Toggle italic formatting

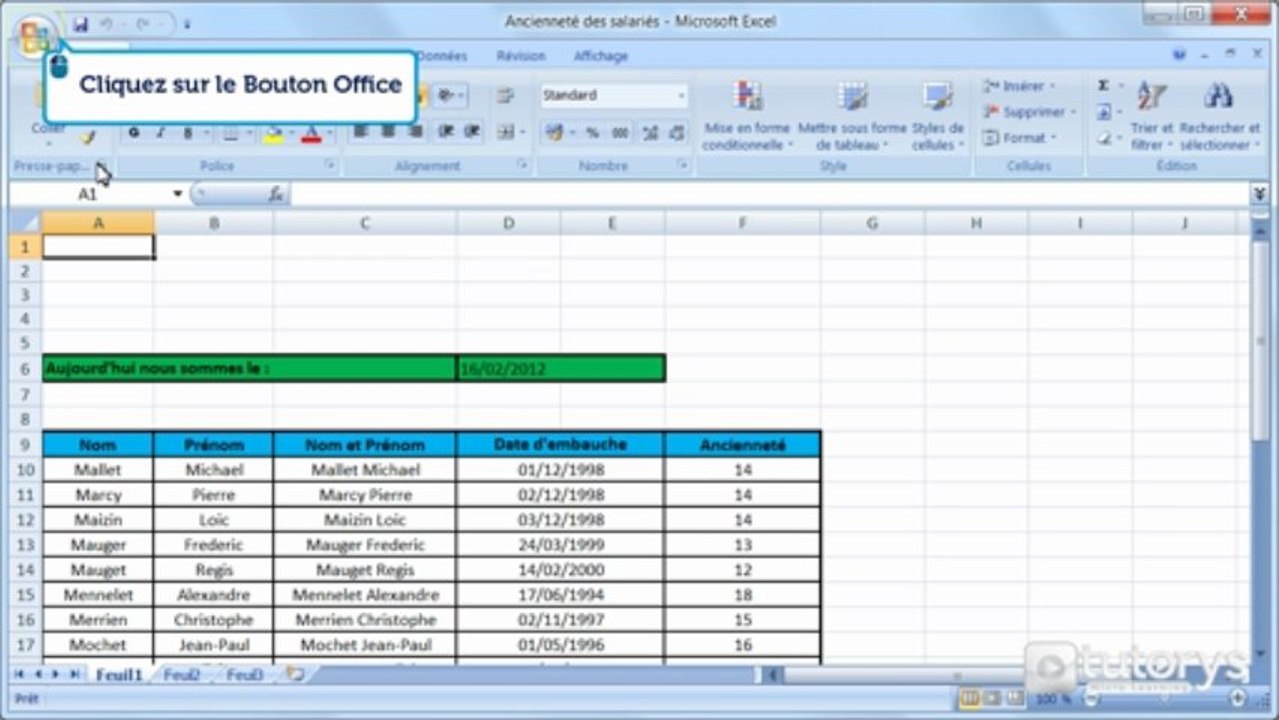(x=160, y=132)
